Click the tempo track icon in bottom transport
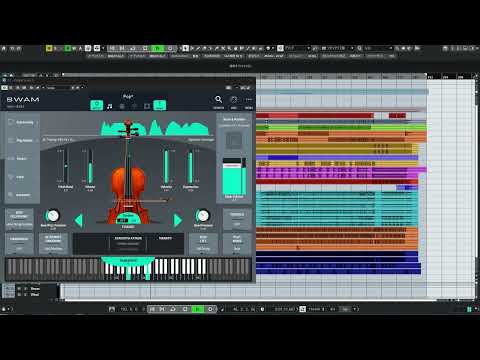The image size is (480, 360). (302, 309)
